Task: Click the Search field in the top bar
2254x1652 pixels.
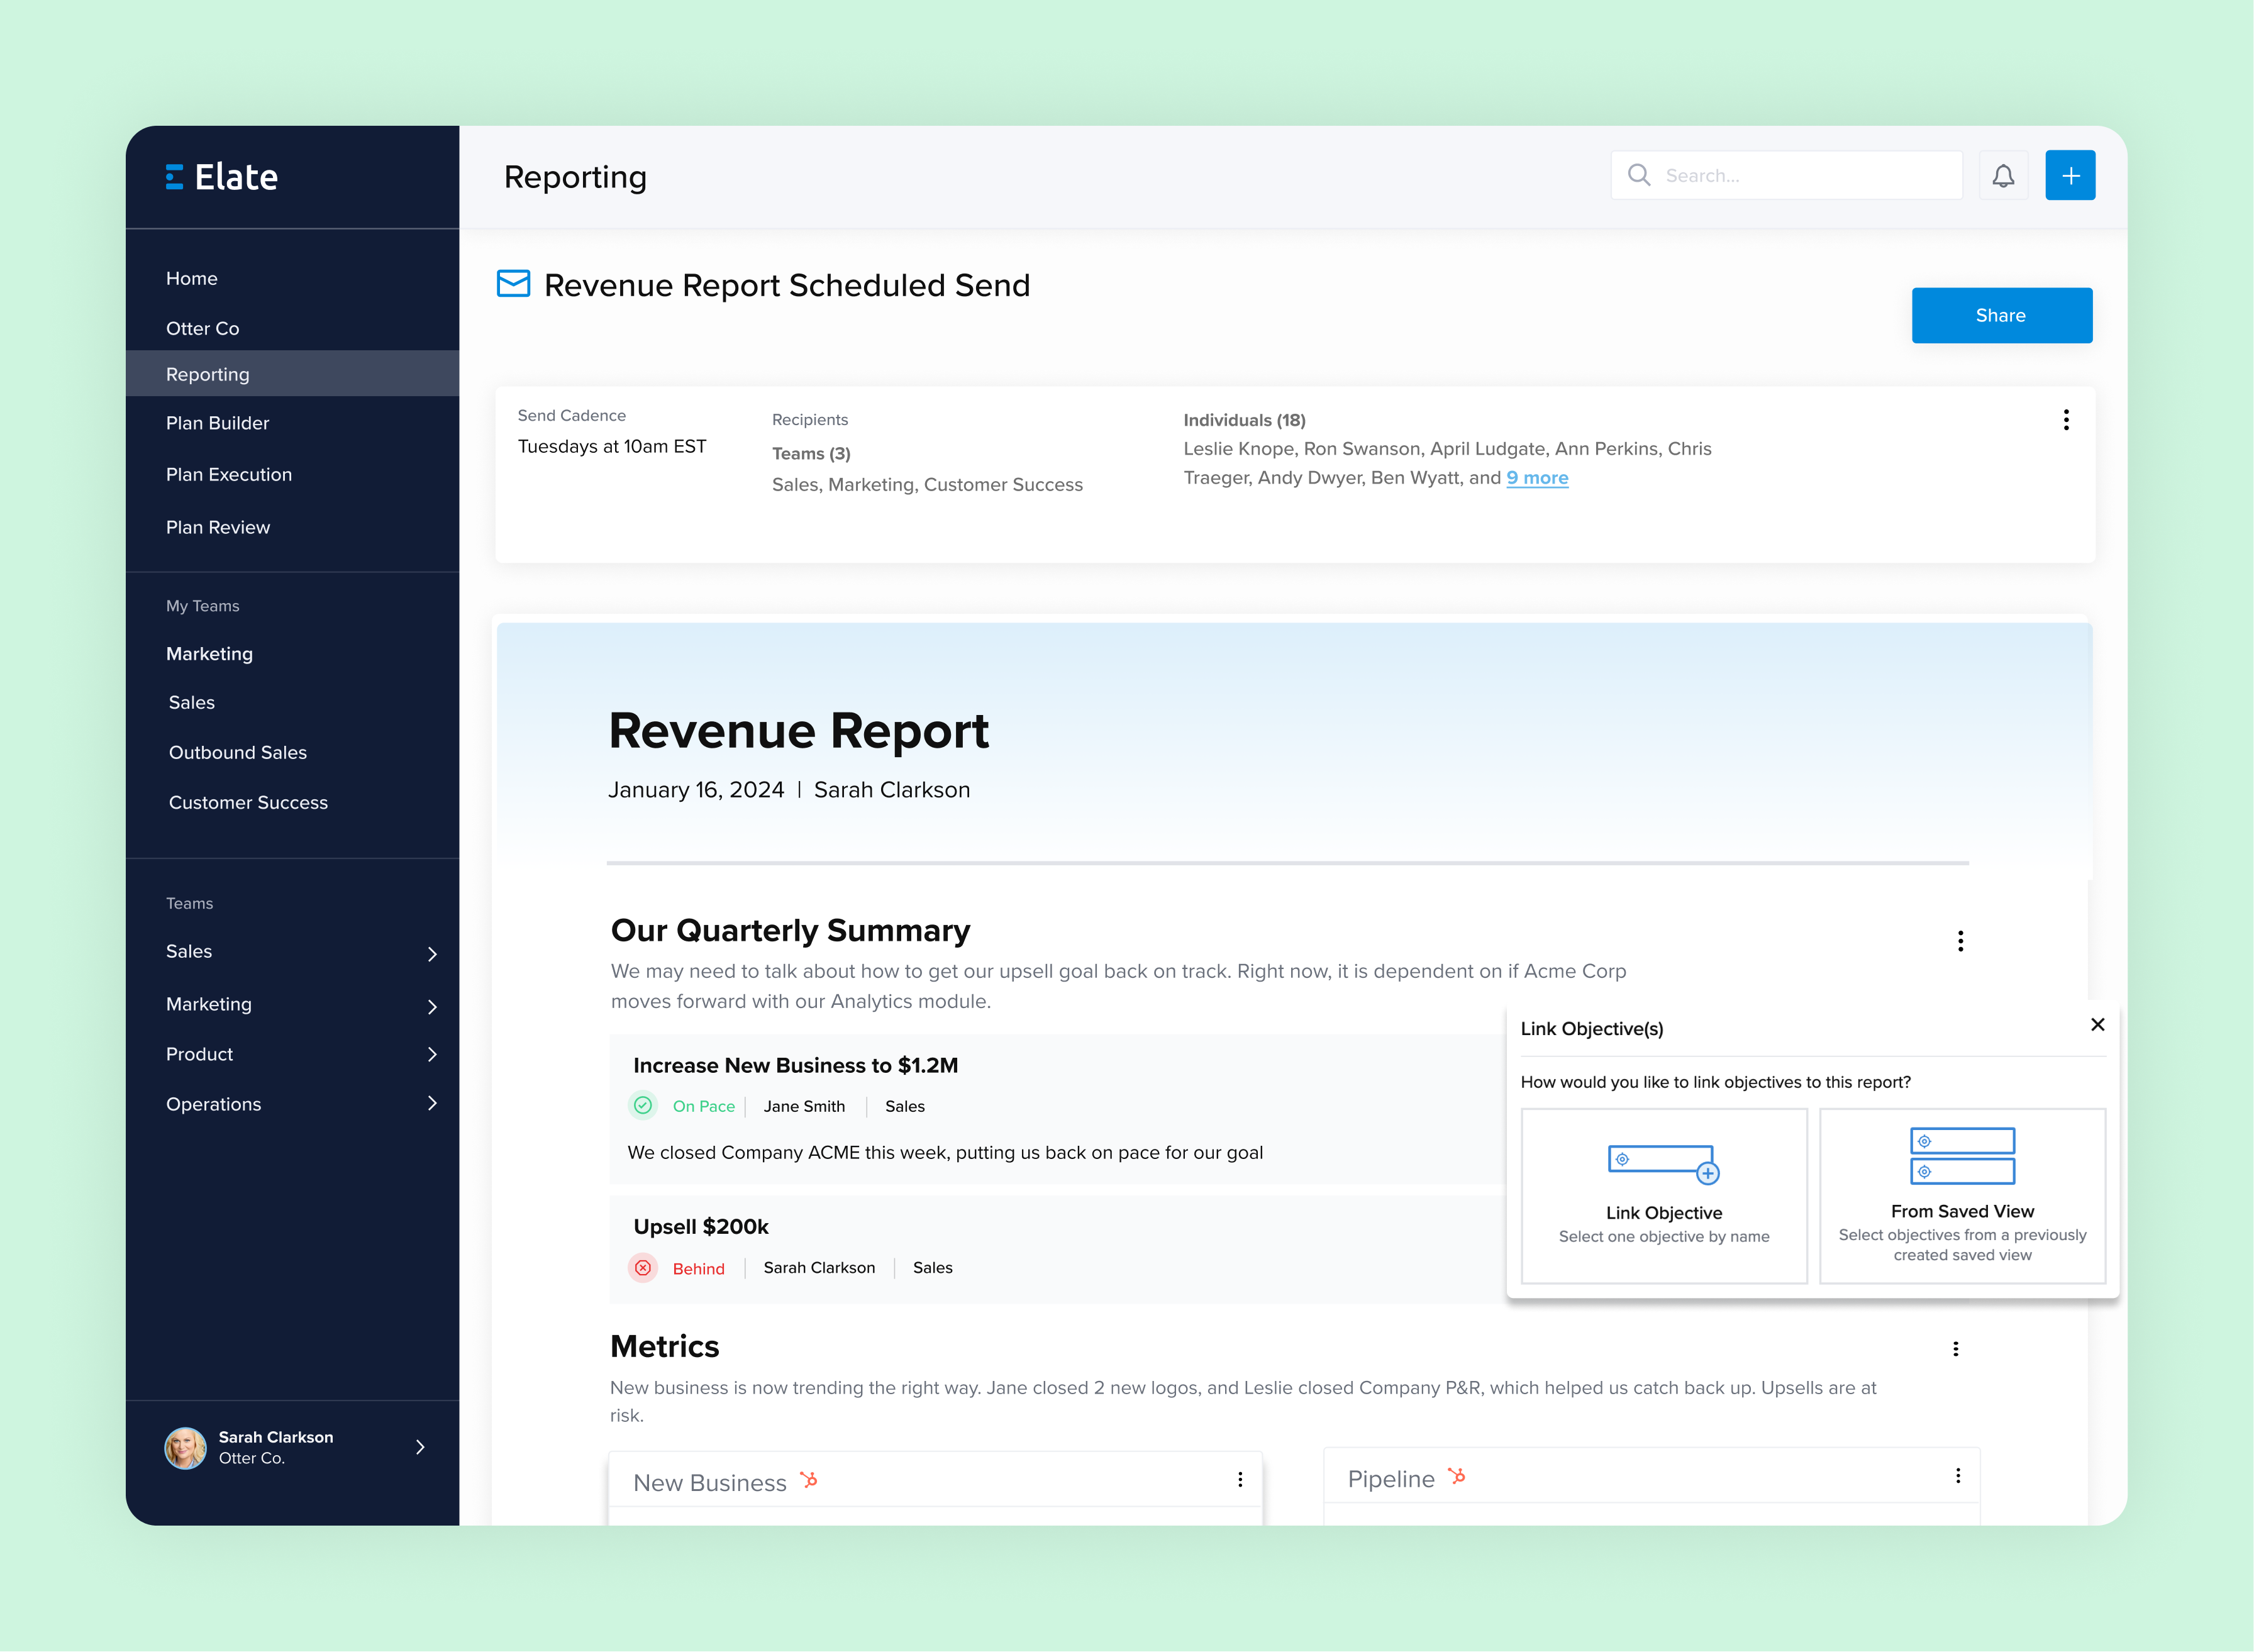Action: [1787, 175]
